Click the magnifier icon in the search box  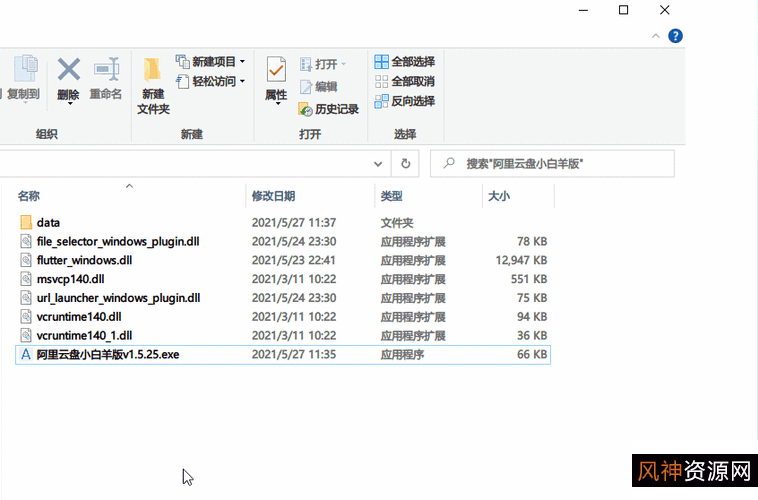[x=449, y=163]
